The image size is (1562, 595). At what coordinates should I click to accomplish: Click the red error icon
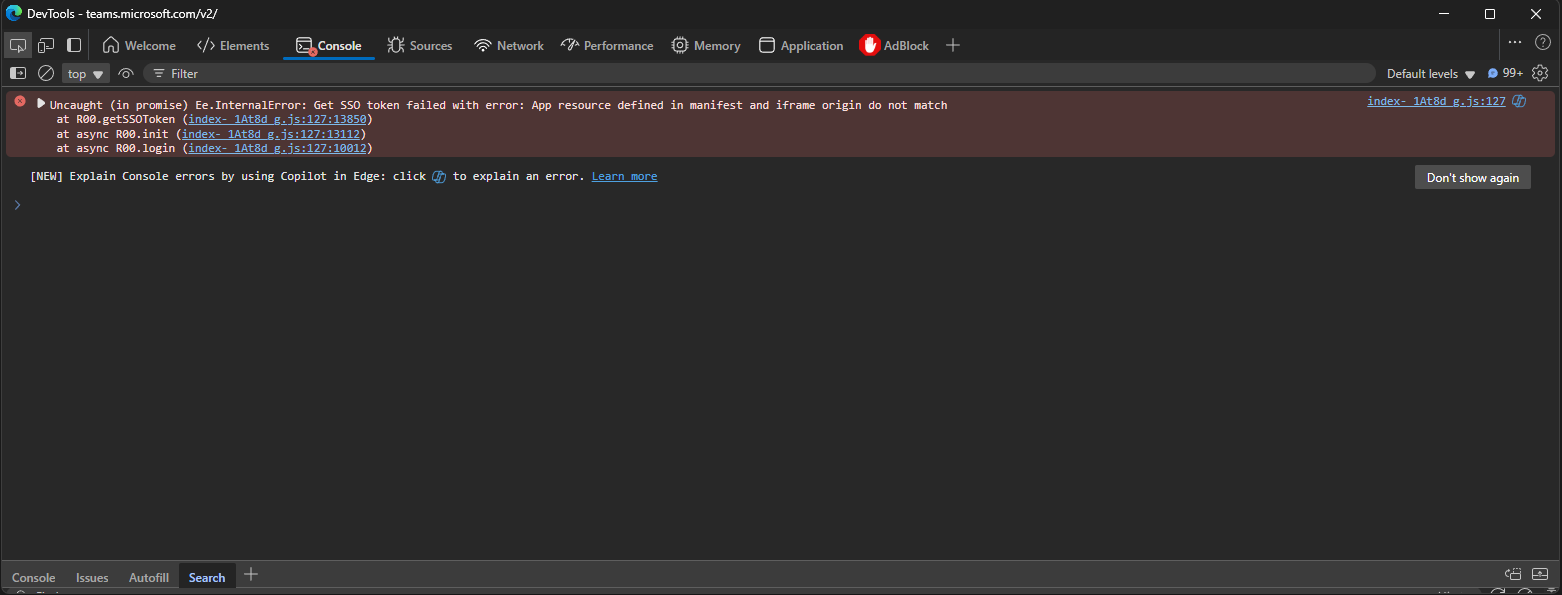point(20,101)
